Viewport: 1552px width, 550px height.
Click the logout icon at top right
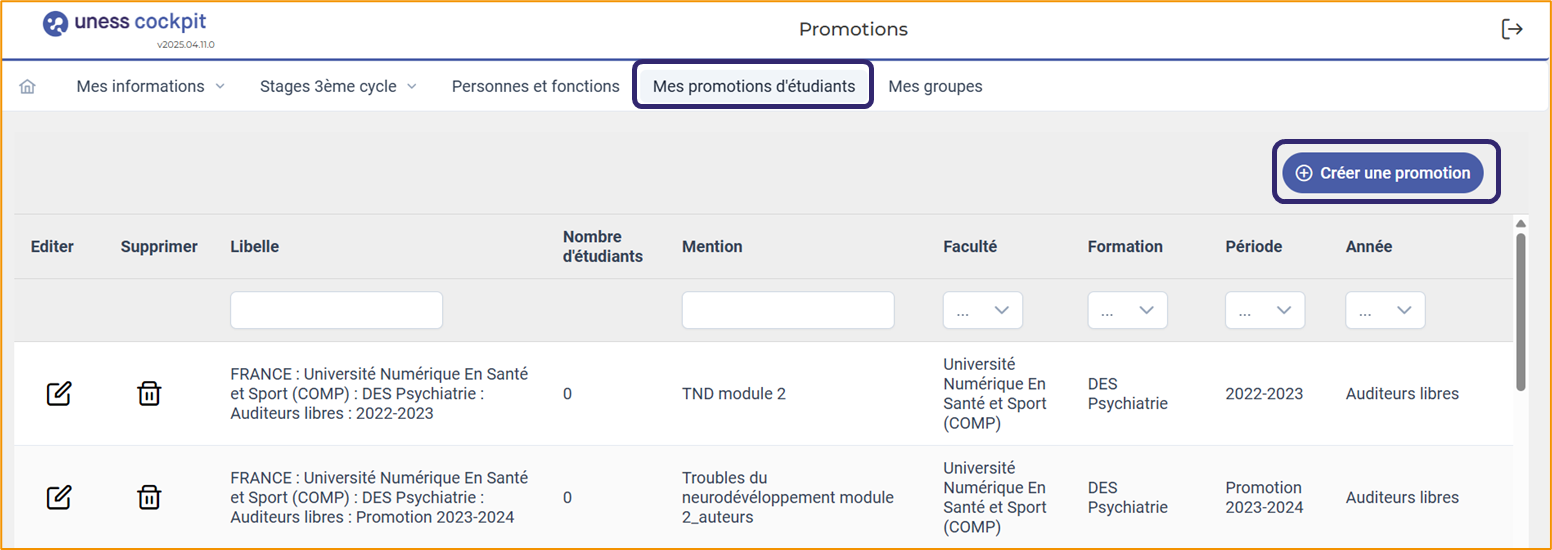click(1512, 29)
